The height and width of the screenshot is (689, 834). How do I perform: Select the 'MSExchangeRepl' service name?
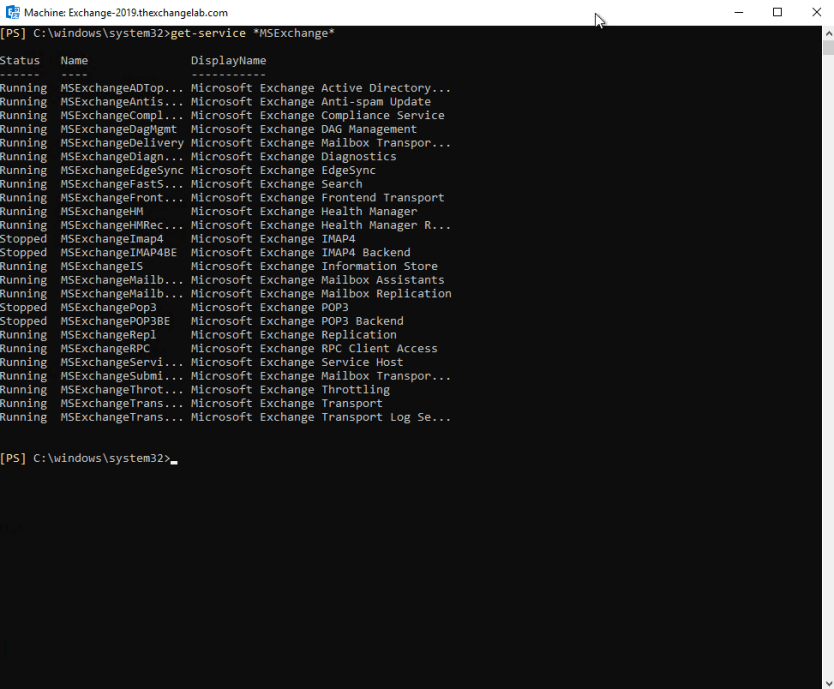pyautogui.click(x=109, y=335)
